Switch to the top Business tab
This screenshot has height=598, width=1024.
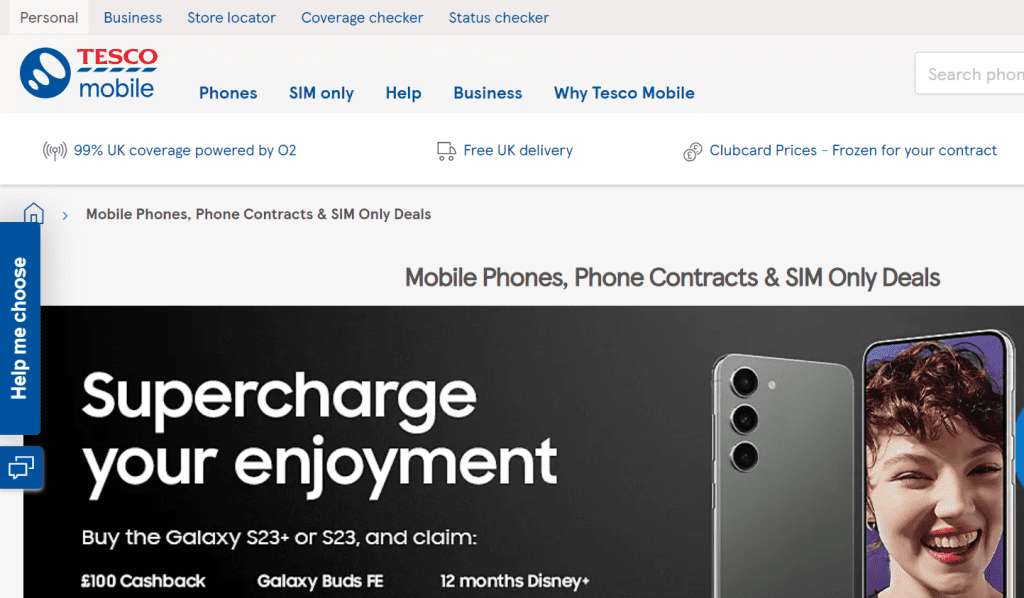coord(133,18)
